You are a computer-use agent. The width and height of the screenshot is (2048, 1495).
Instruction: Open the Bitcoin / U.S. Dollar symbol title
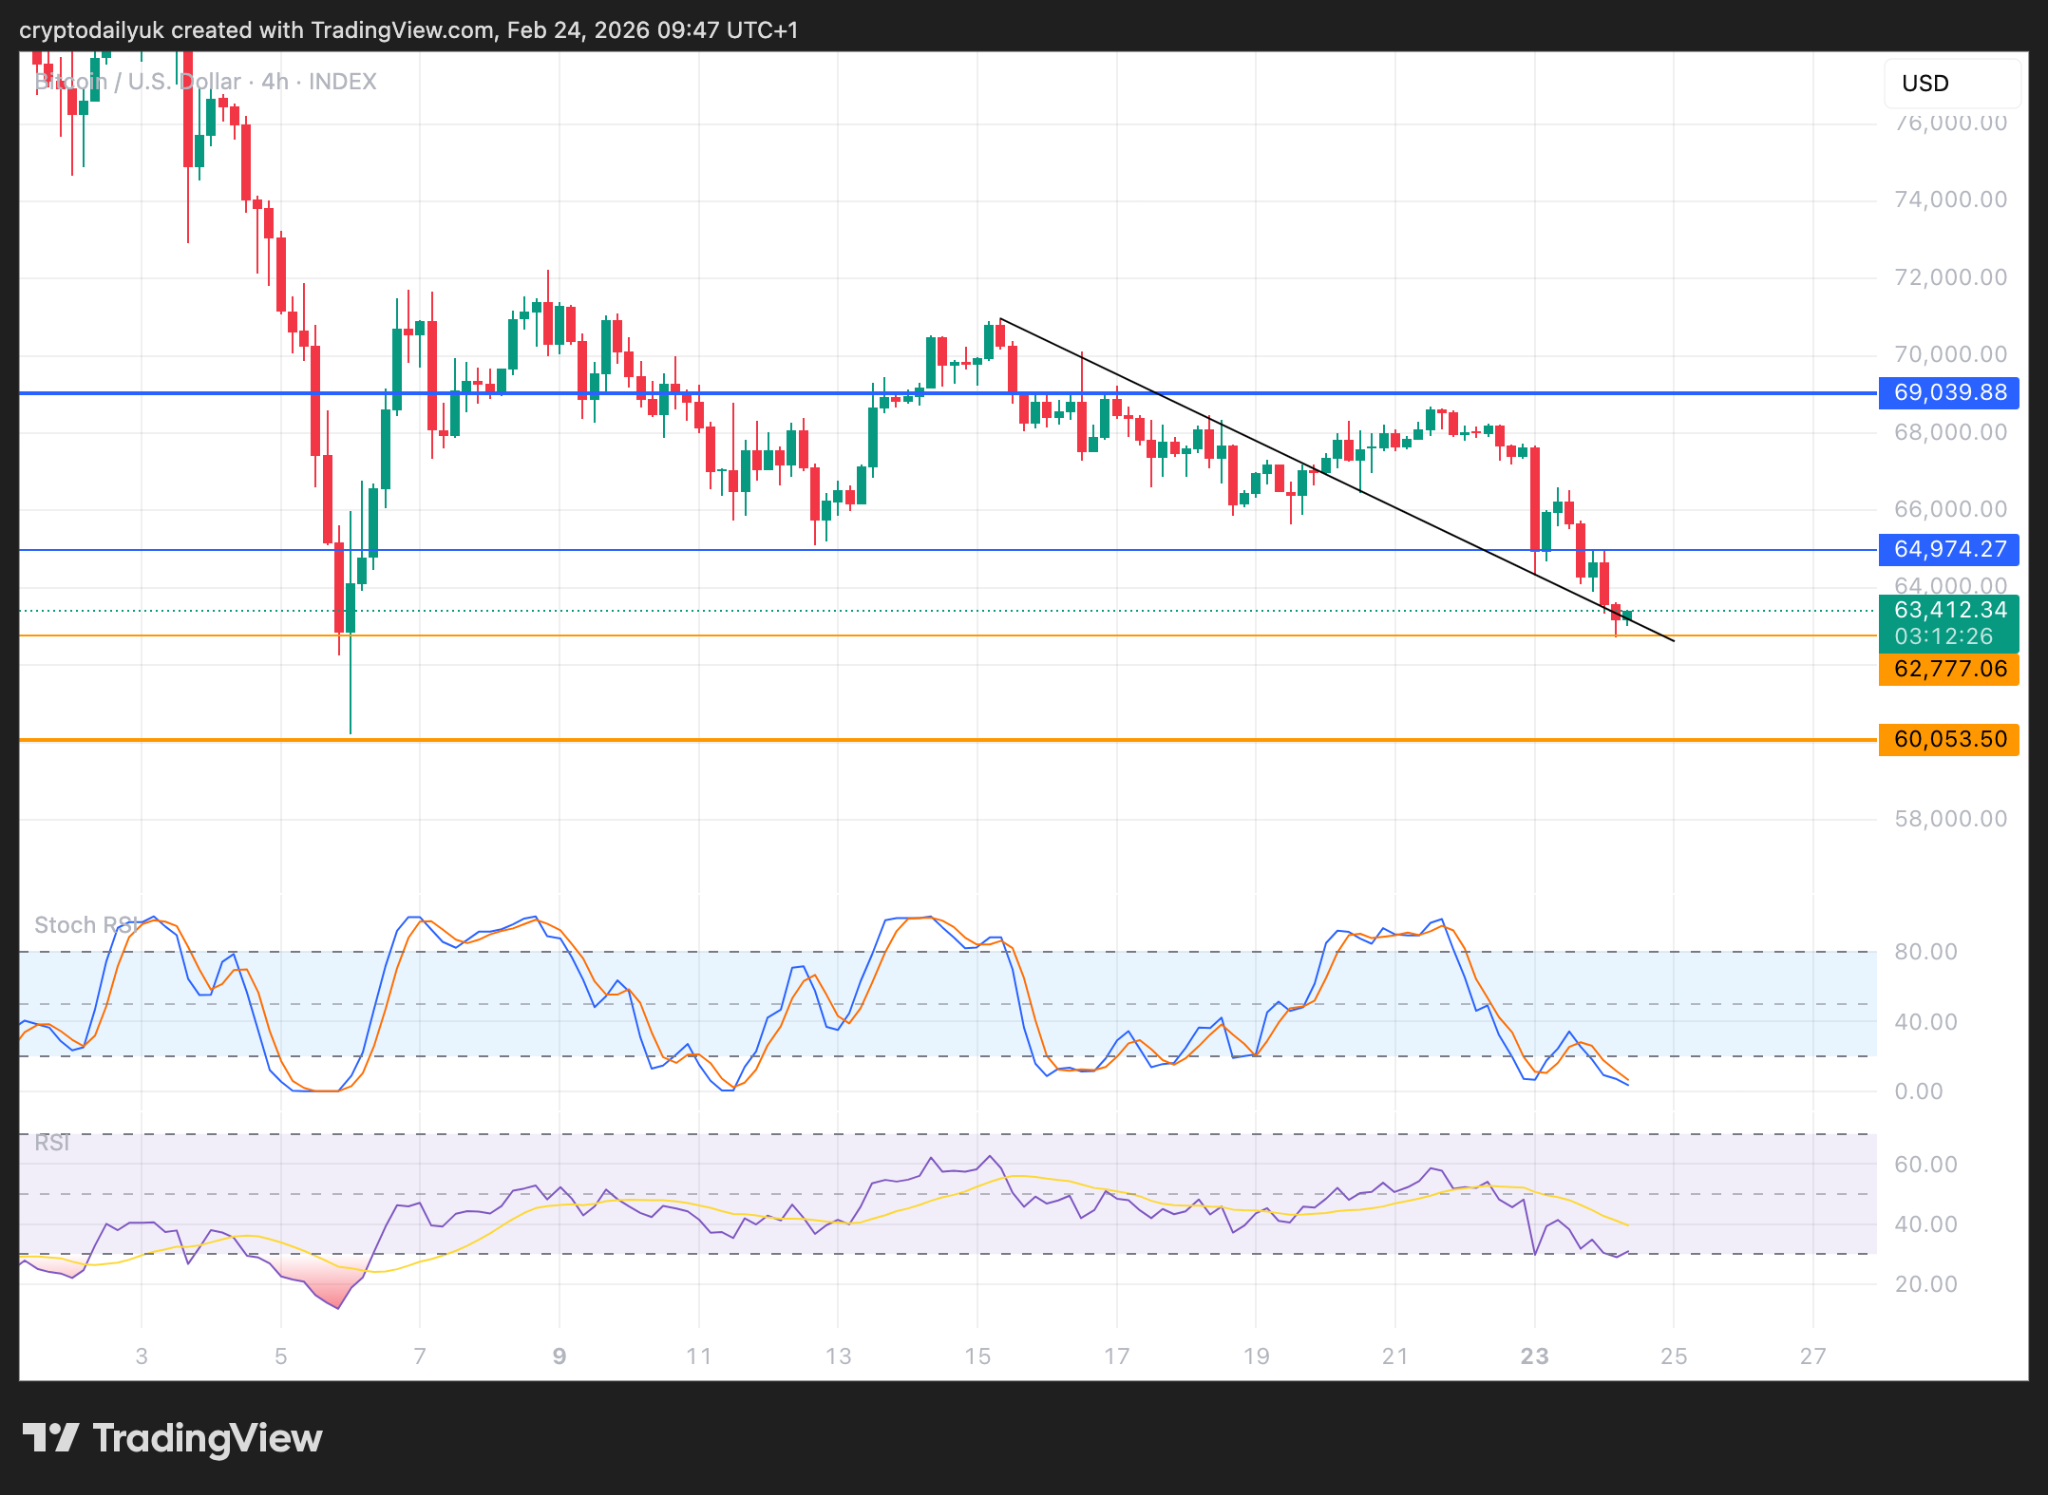(138, 82)
